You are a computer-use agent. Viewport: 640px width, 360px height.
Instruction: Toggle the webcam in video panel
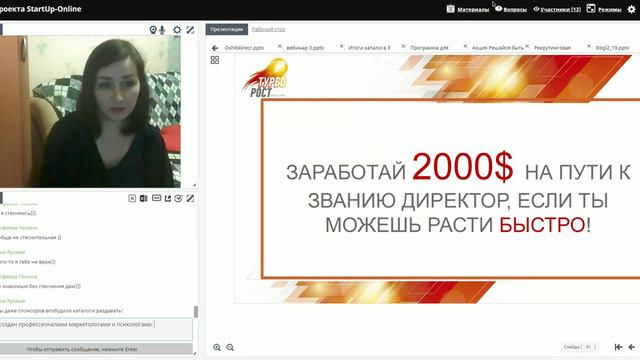pos(153,30)
